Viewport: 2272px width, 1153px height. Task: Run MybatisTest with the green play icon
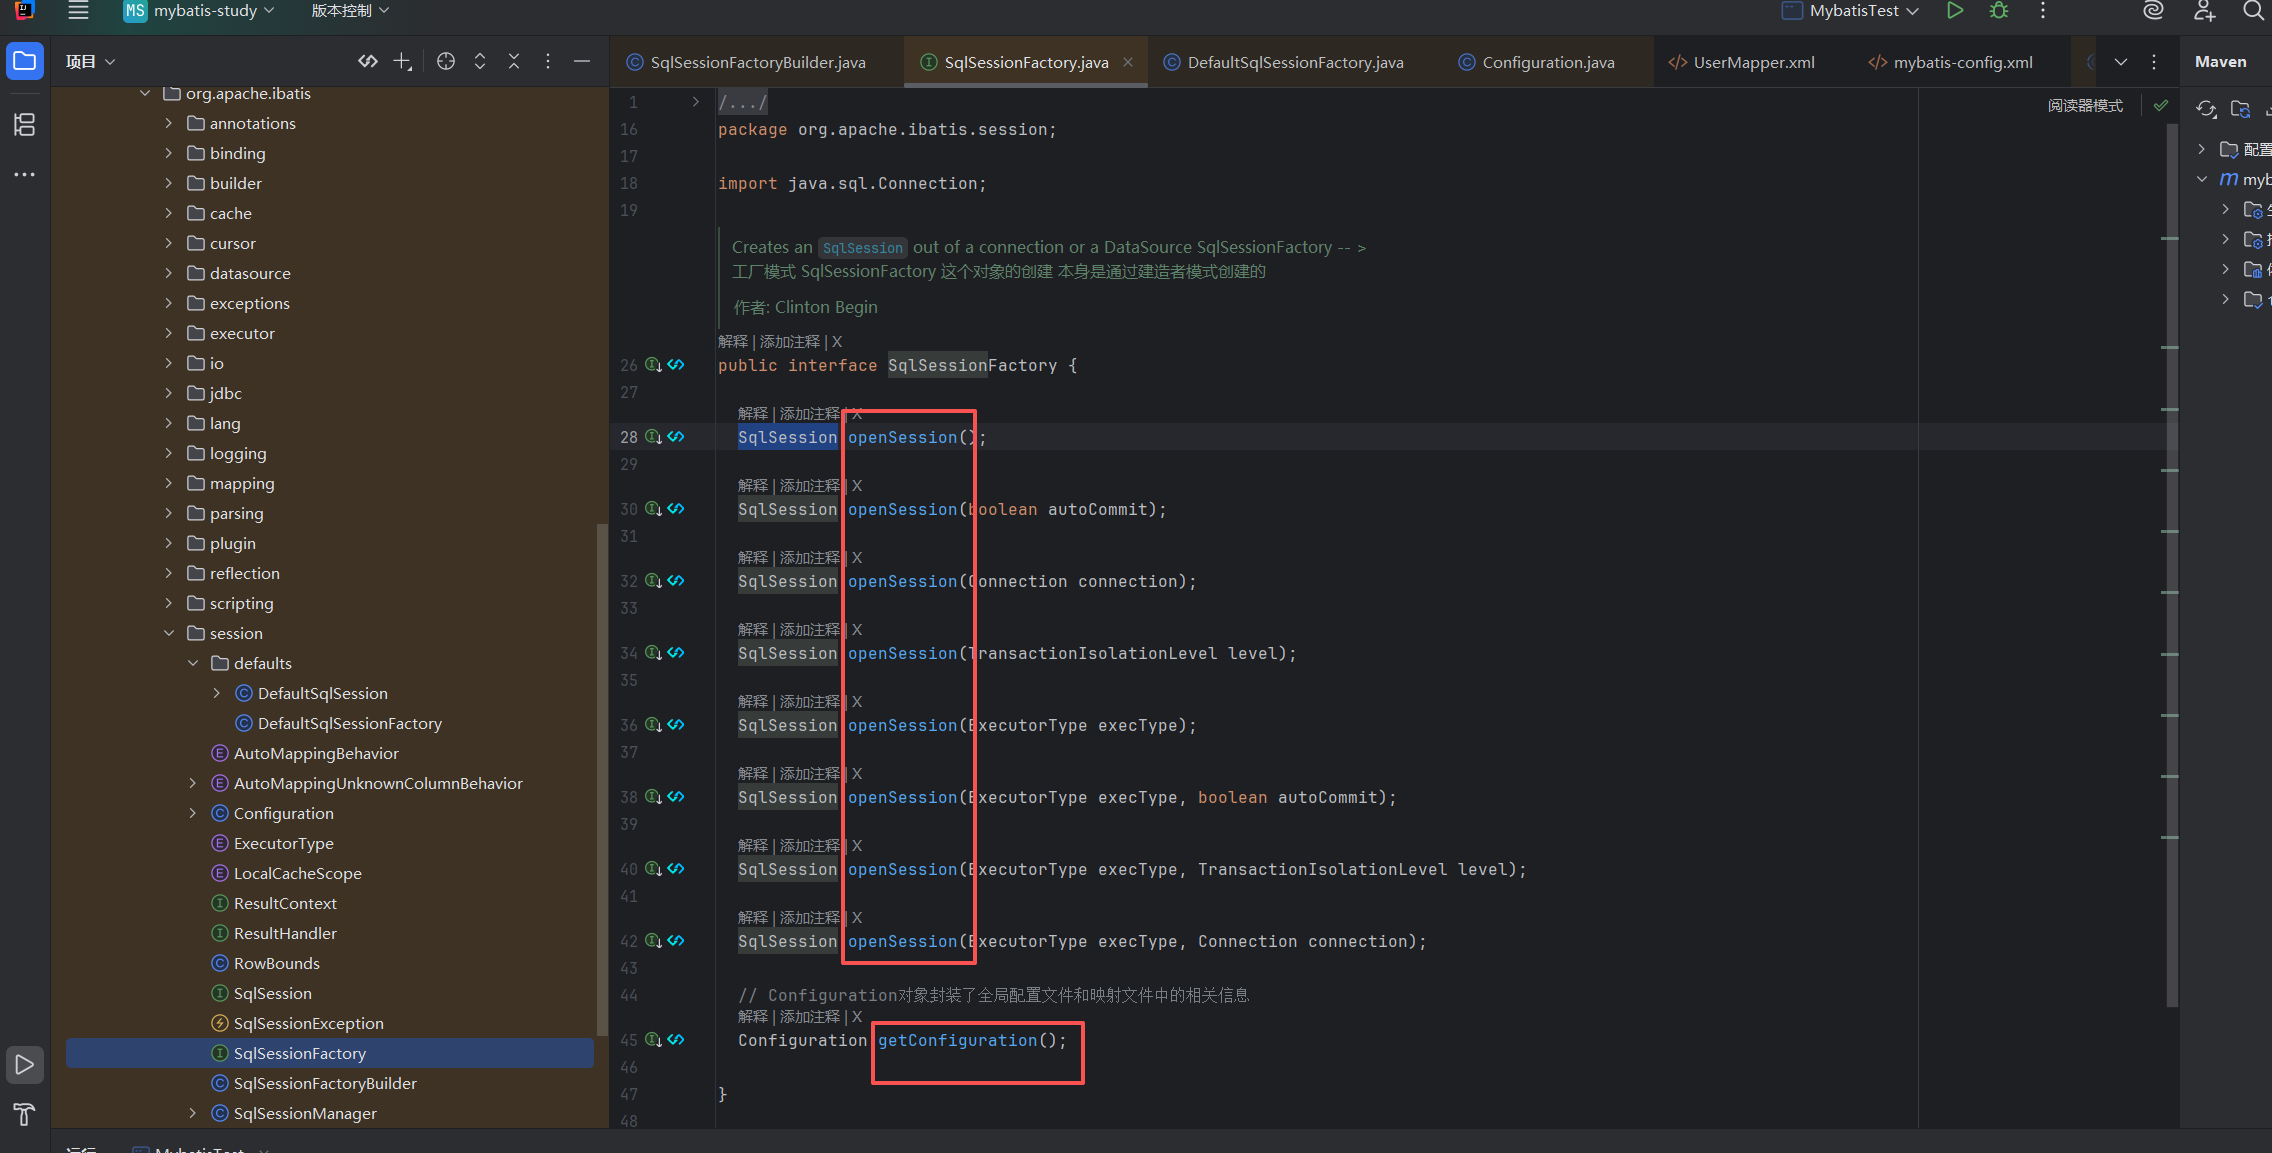point(1955,11)
